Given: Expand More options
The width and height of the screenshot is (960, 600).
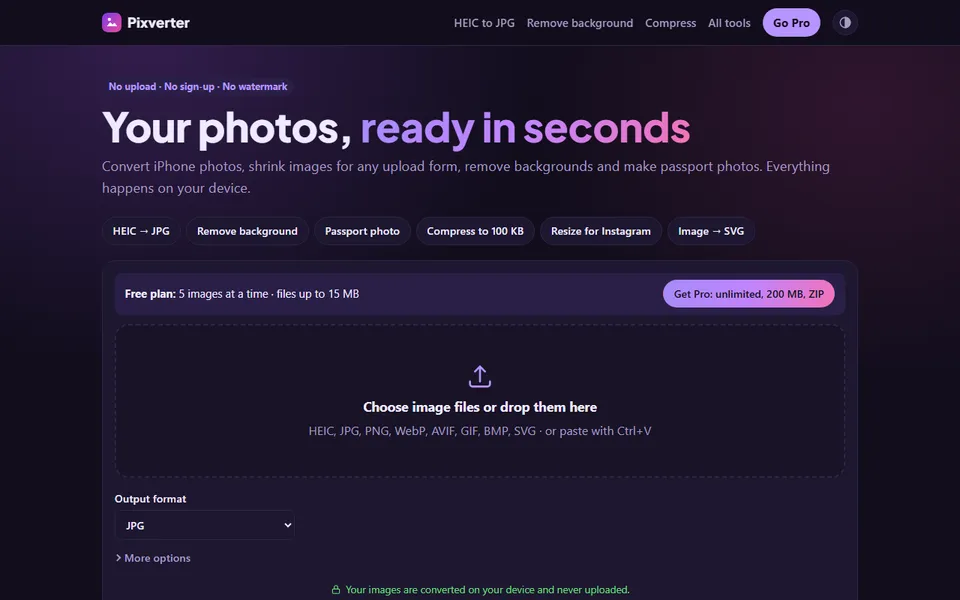Looking at the screenshot, I should 153,558.
